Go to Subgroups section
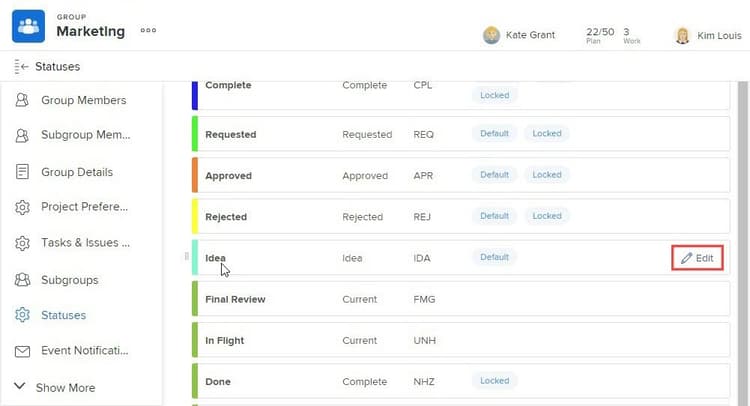The image size is (750, 406). [69, 280]
